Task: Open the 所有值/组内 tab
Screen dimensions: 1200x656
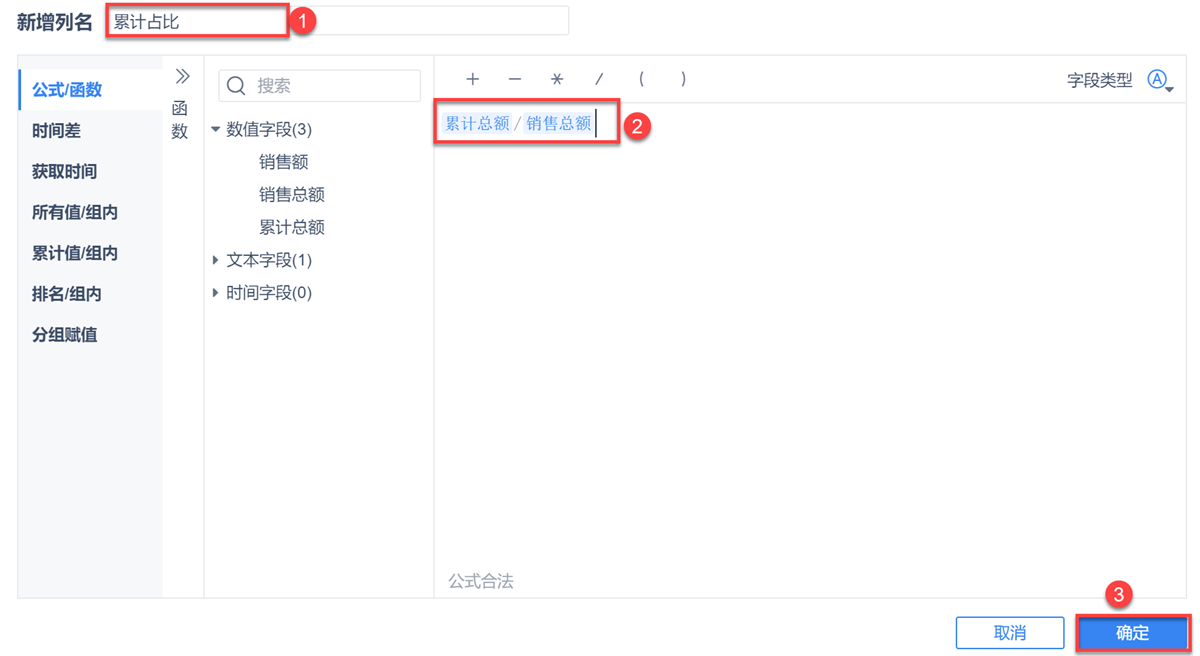Action: pyautogui.click(x=91, y=213)
